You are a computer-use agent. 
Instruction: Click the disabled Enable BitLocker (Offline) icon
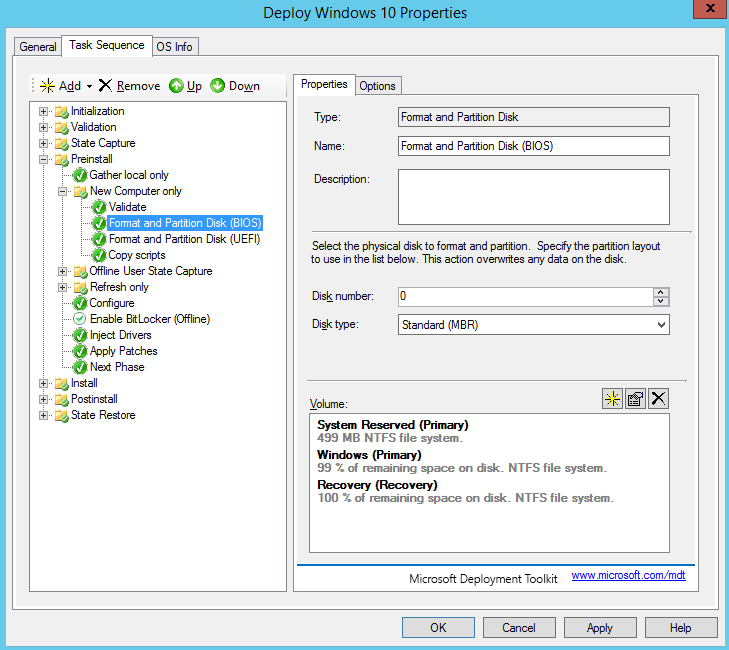click(x=80, y=319)
